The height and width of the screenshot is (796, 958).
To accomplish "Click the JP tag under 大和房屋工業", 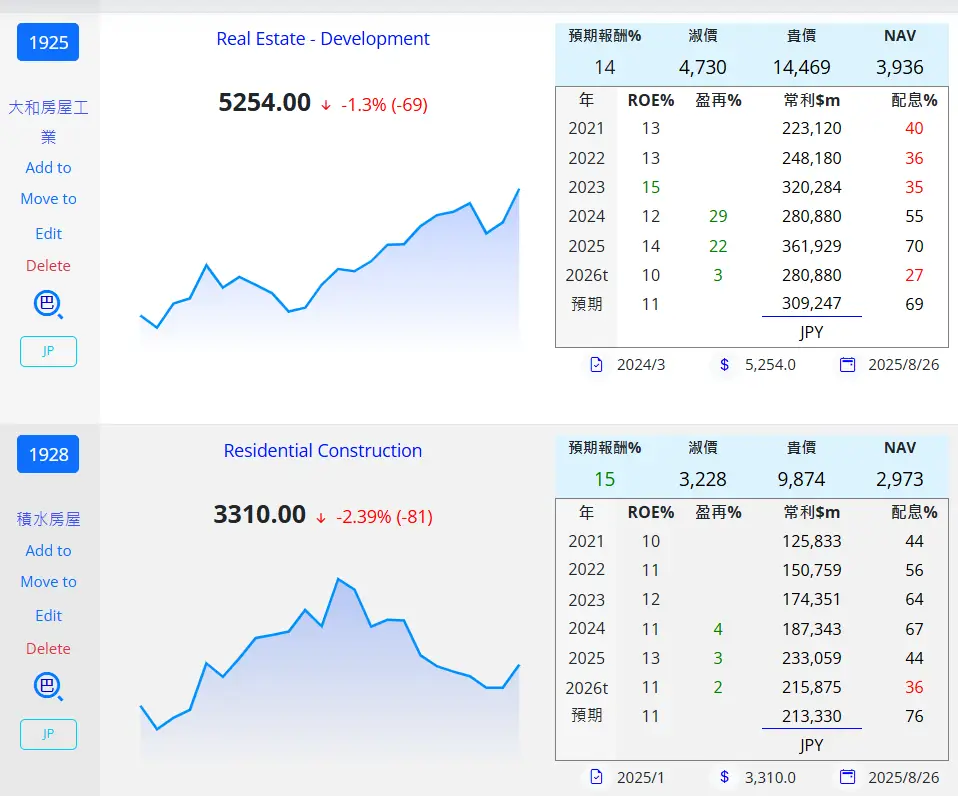I will pyautogui.click(x=48, y=351).
